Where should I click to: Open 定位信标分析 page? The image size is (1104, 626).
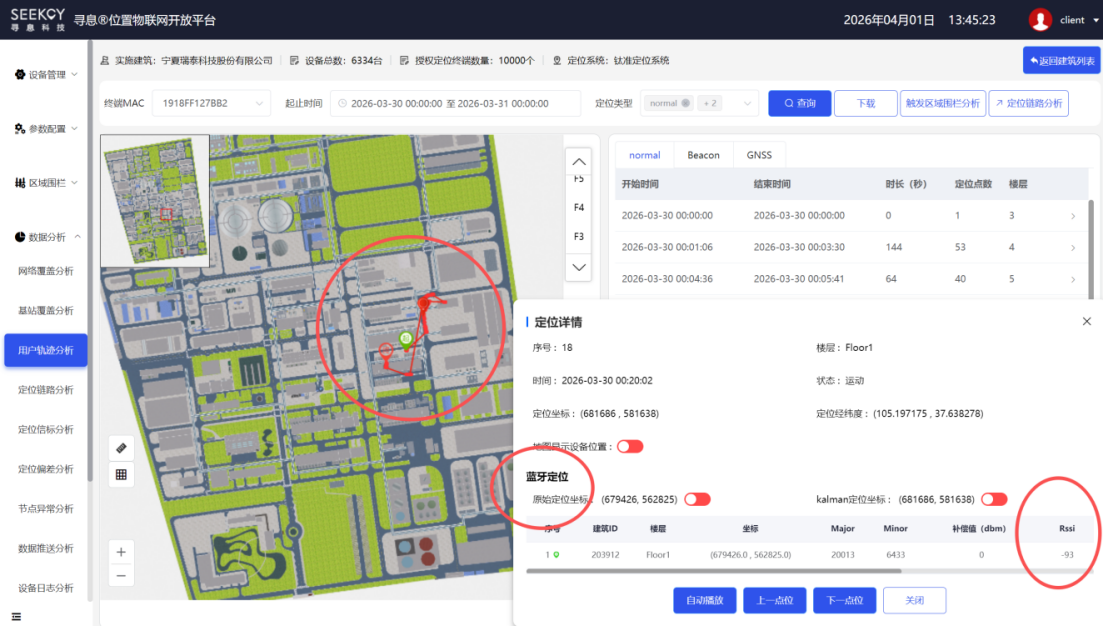[x=46, y=430]
